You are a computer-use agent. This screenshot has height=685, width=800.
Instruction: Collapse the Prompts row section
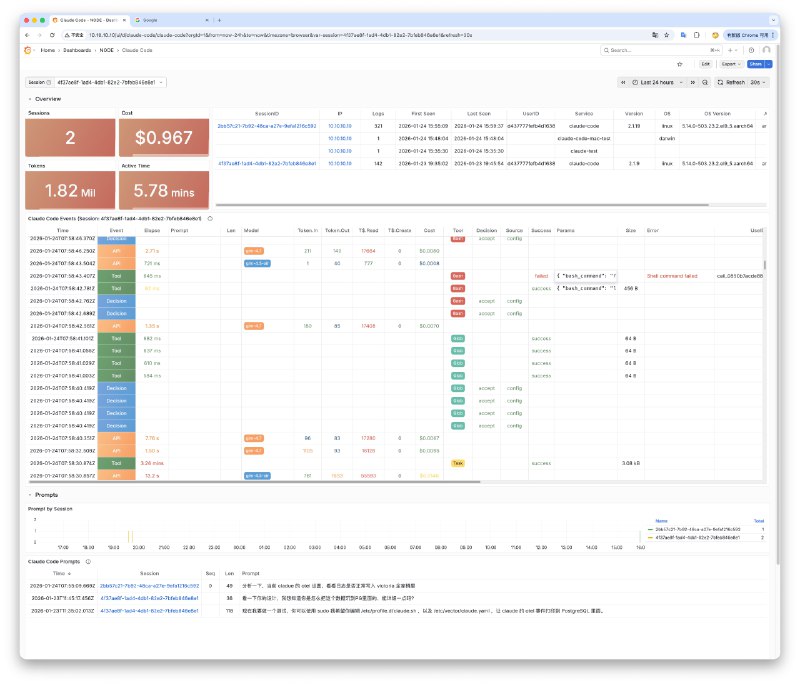30,493
